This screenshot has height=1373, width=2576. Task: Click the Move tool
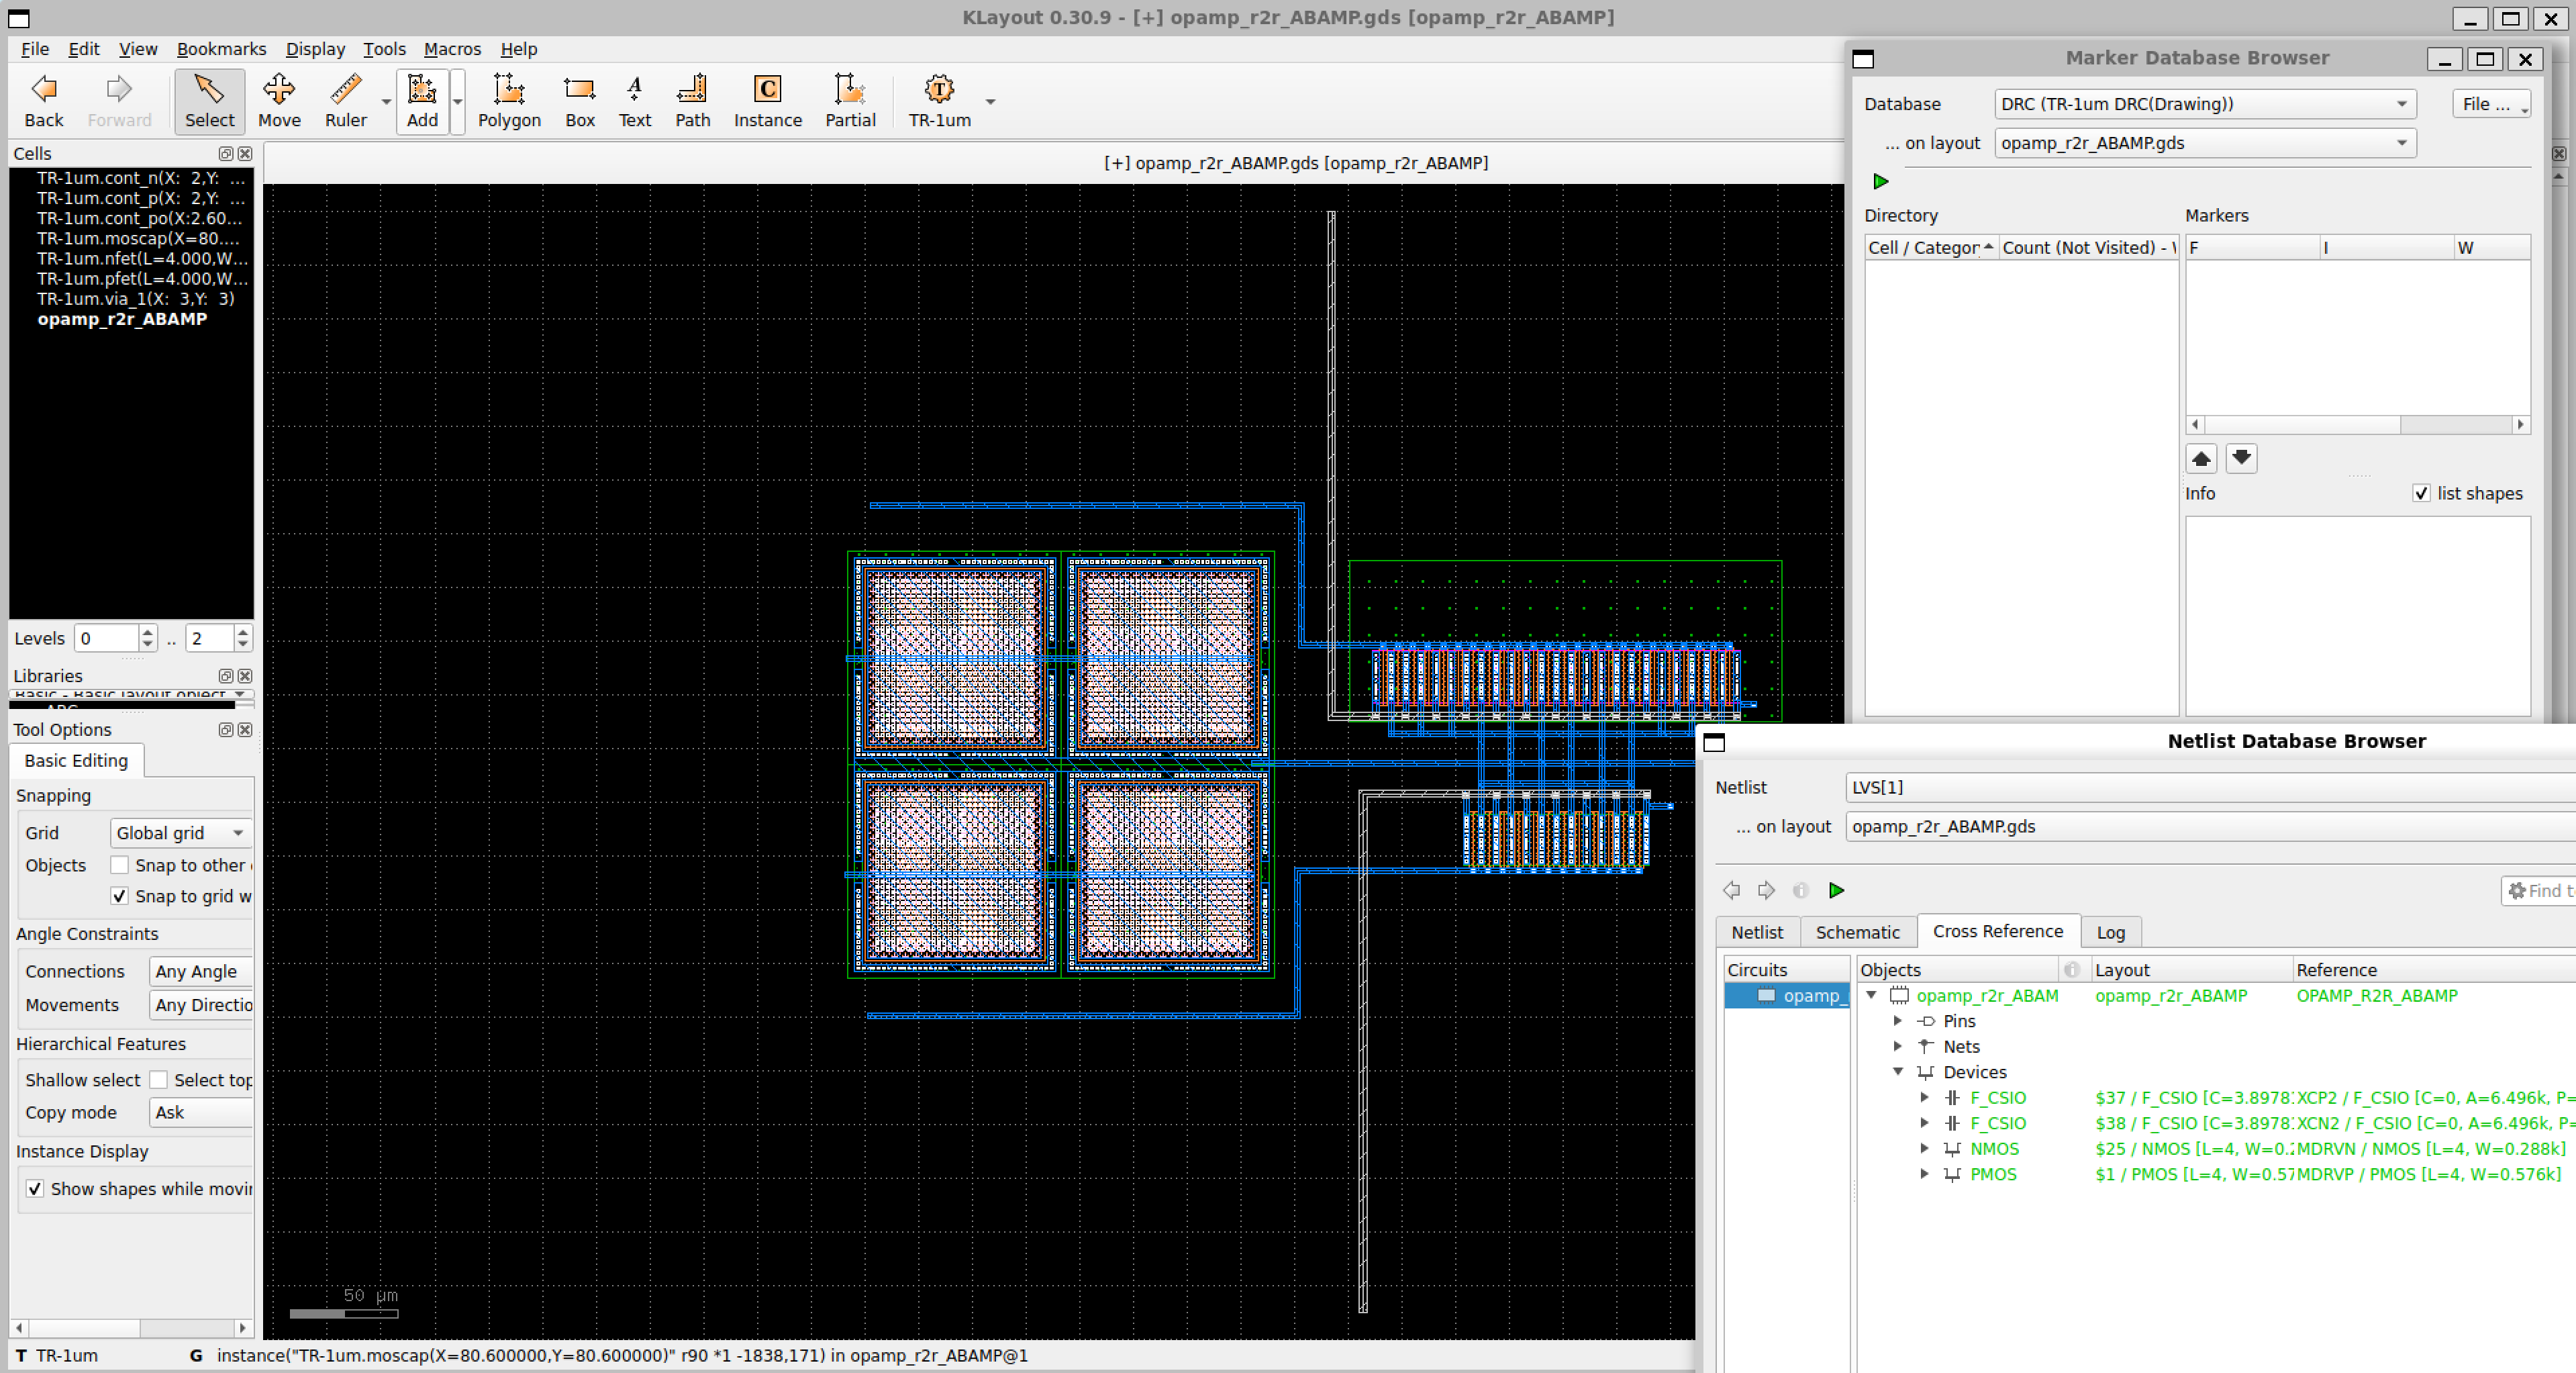[279, 100]
